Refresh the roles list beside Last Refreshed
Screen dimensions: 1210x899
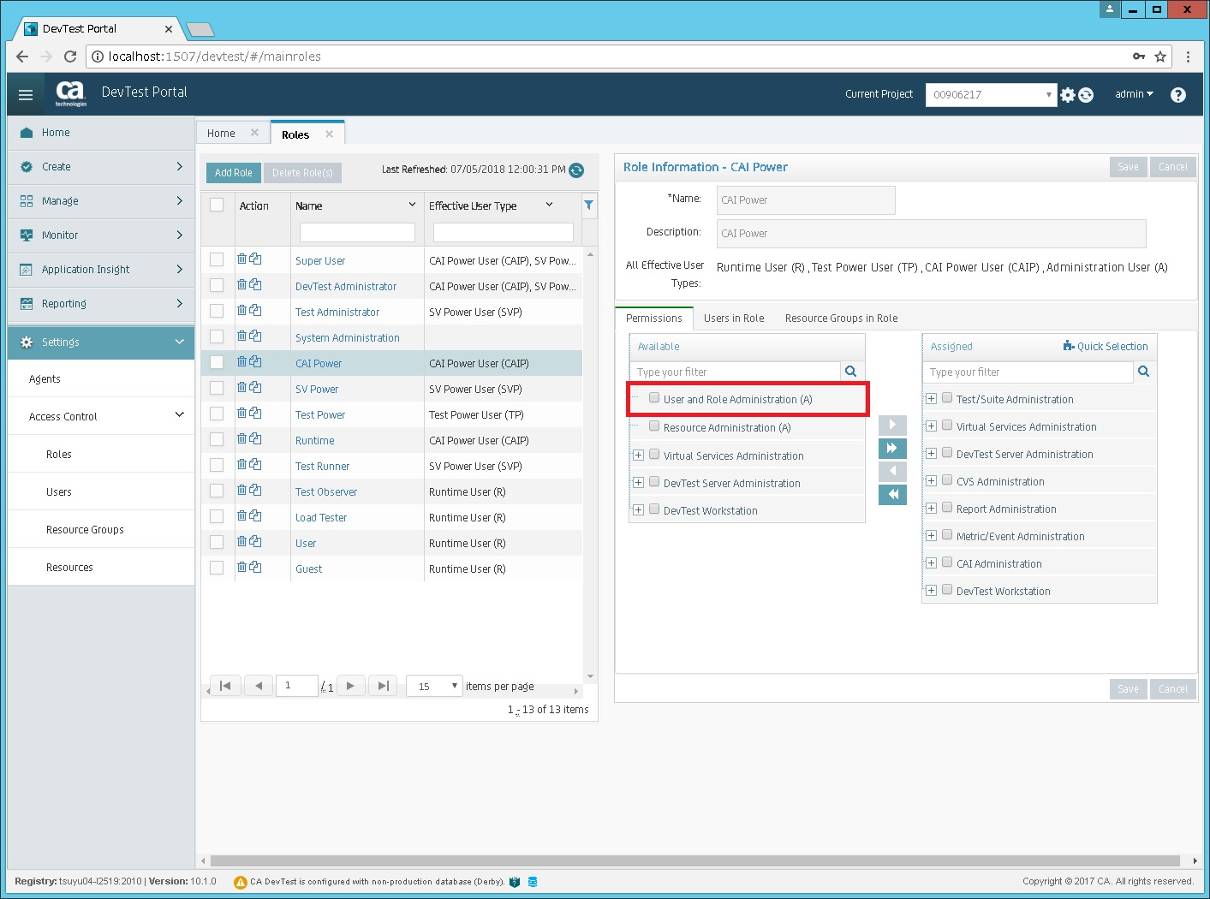(x=576, y=170)
